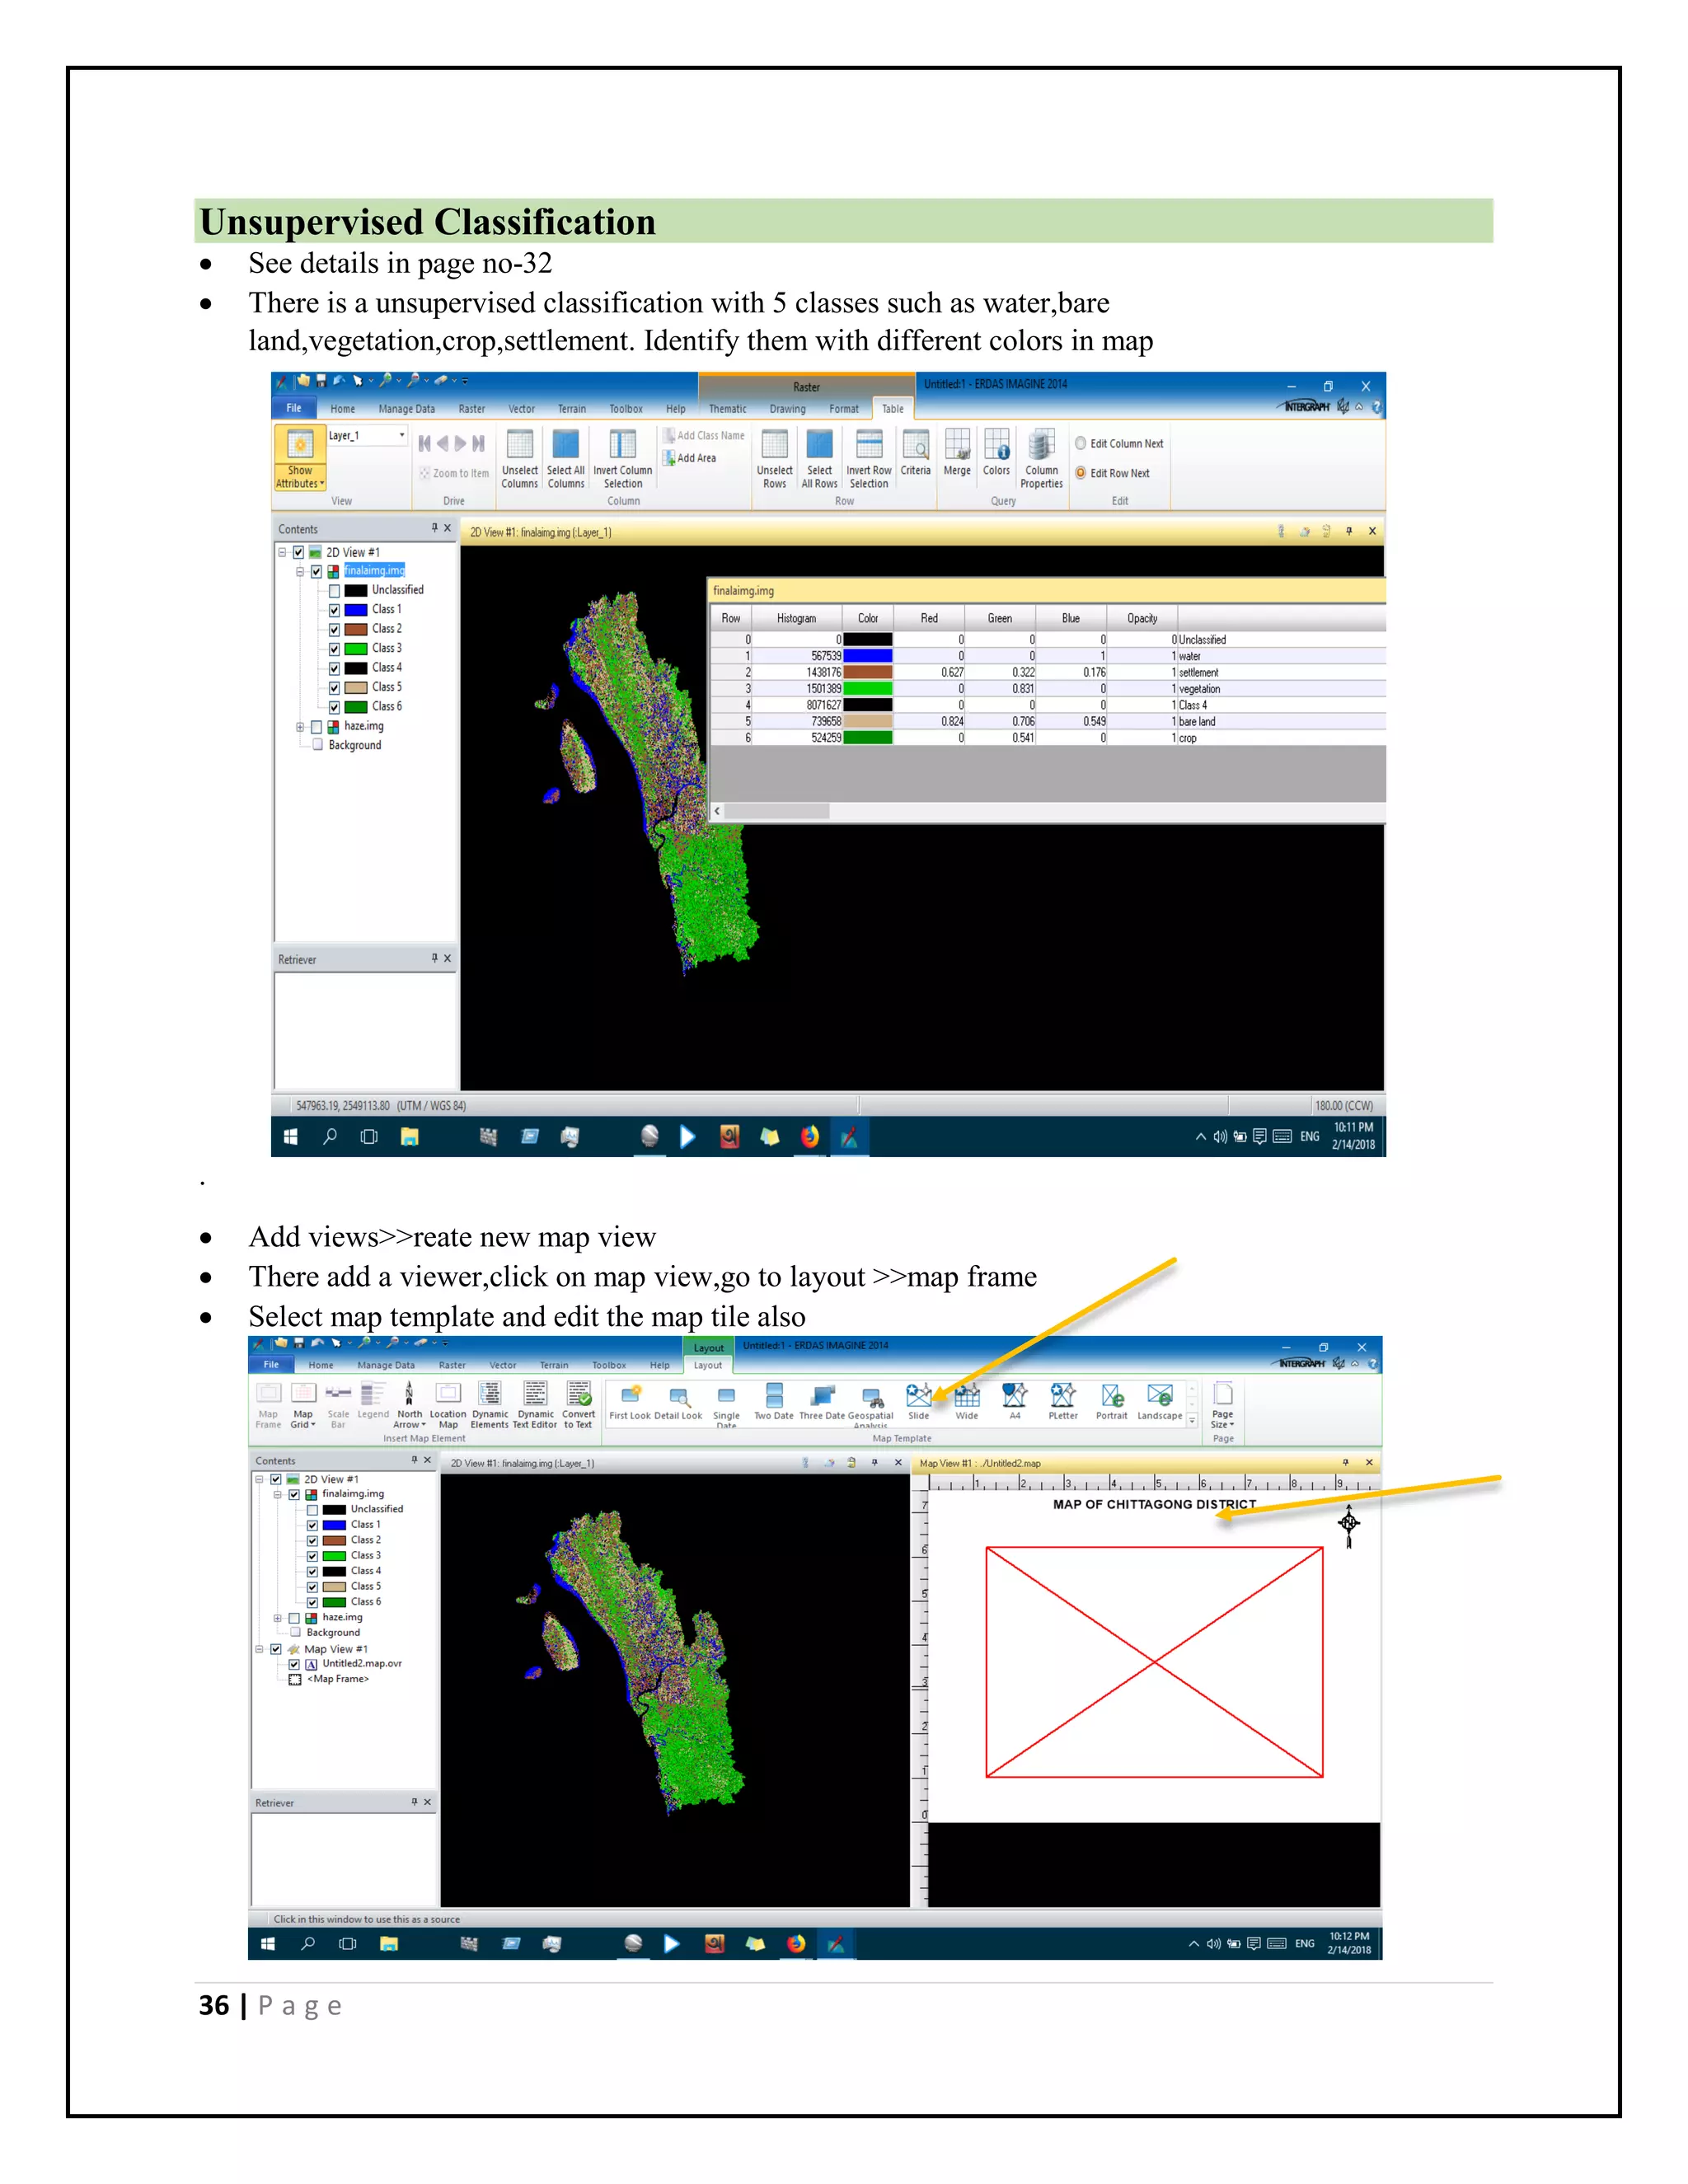Open the Manage Data ribbon tab
This screenshot has width=1688, height=2184.
coord(406,409)
